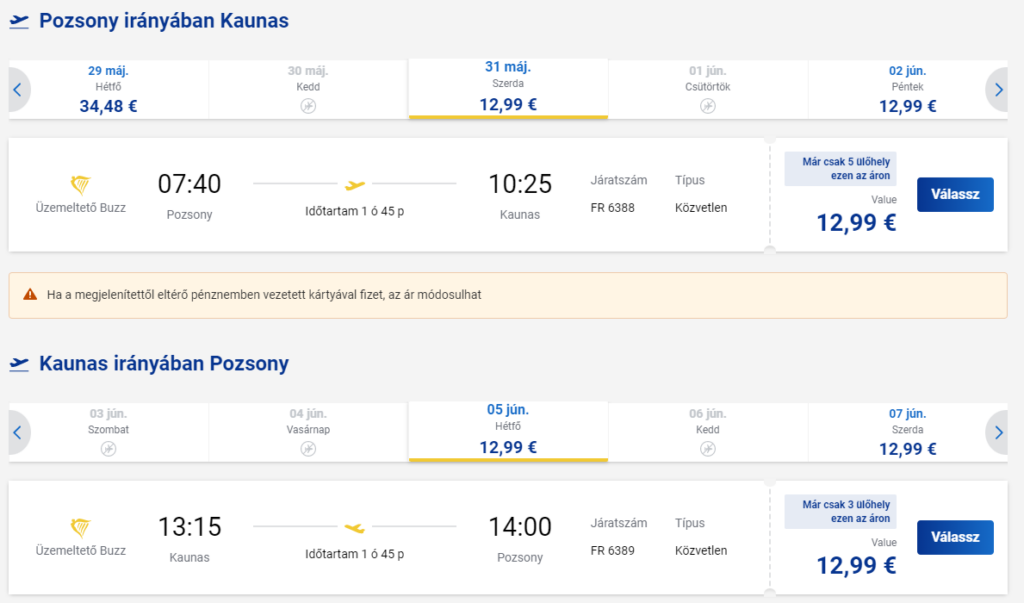Click the warning triangle icon in currency notice
Image resolution: width=1024 pixels, height=603 pixels.
(x=30, y=295)
